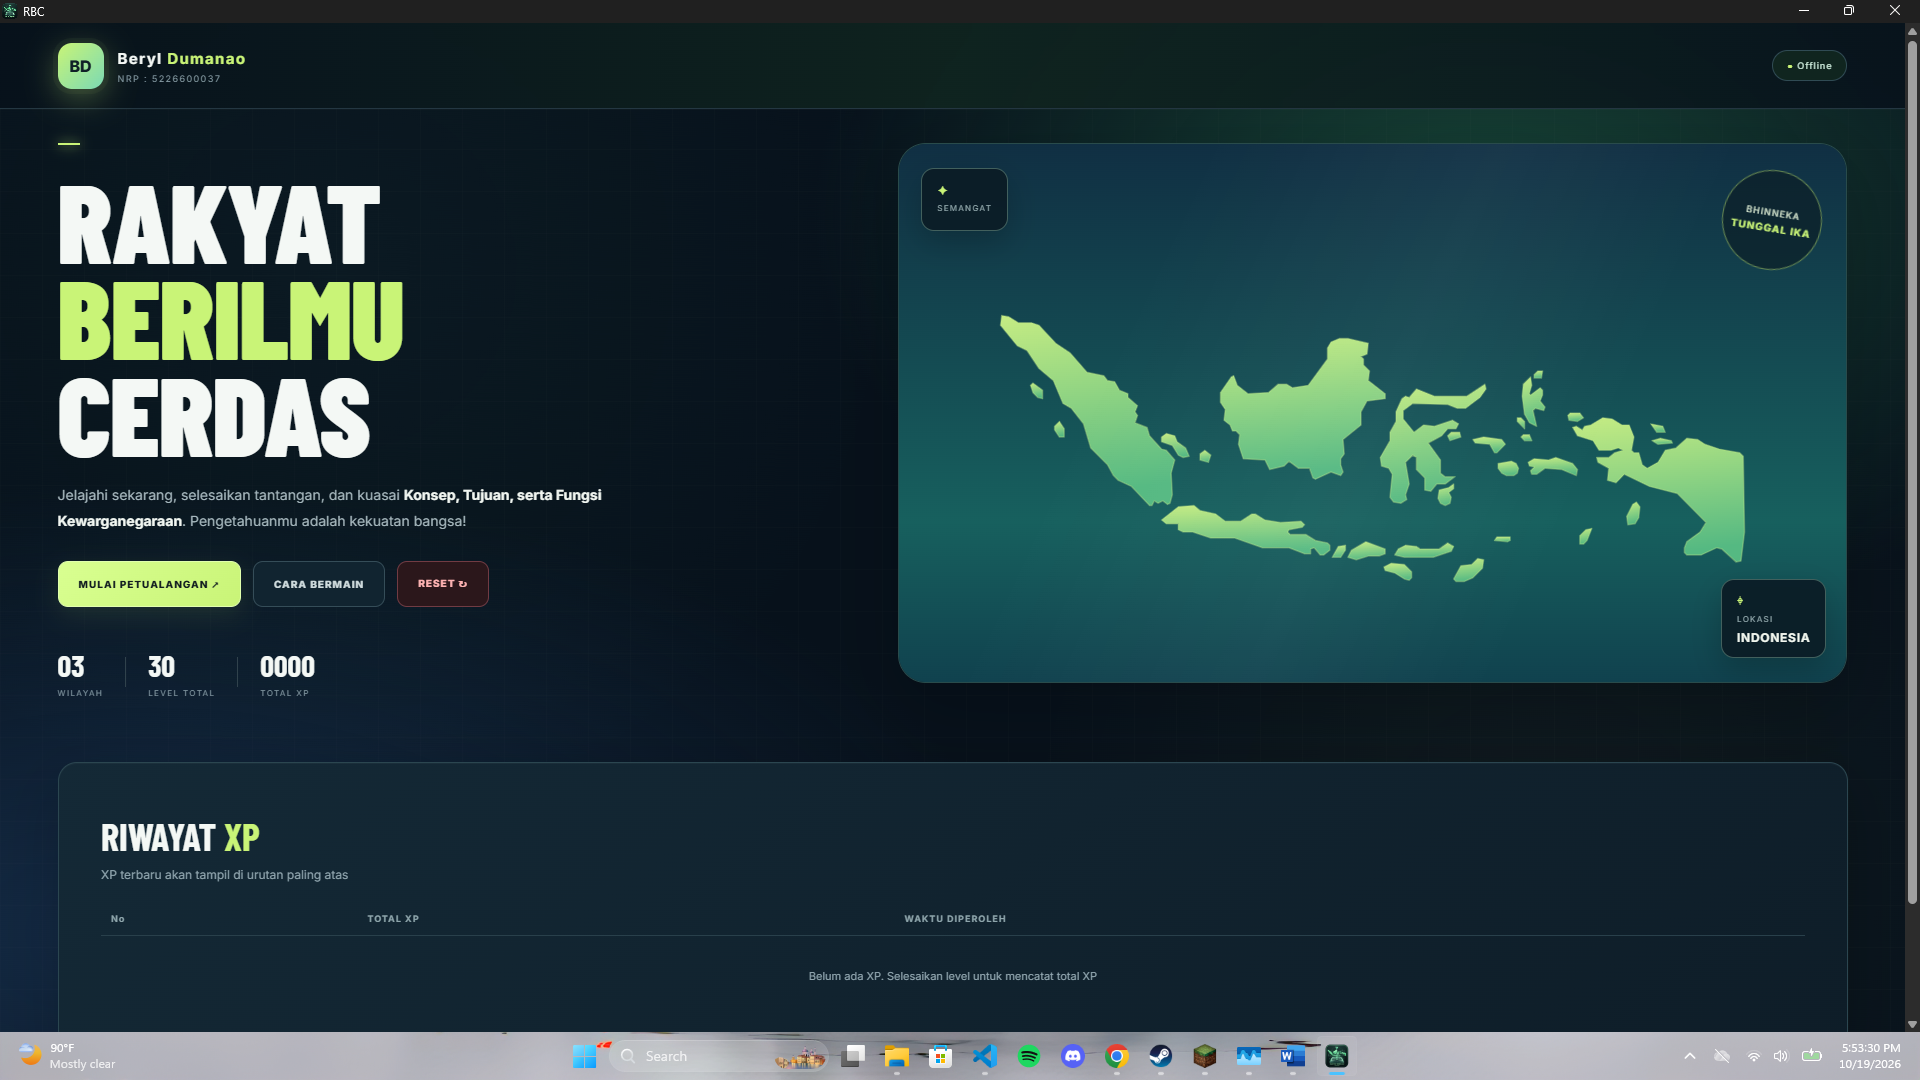Click the Beryl Dumanao profile name
Viewport: 1920px width, 1080px height.
pyautogui.click(x=181, y=59)
